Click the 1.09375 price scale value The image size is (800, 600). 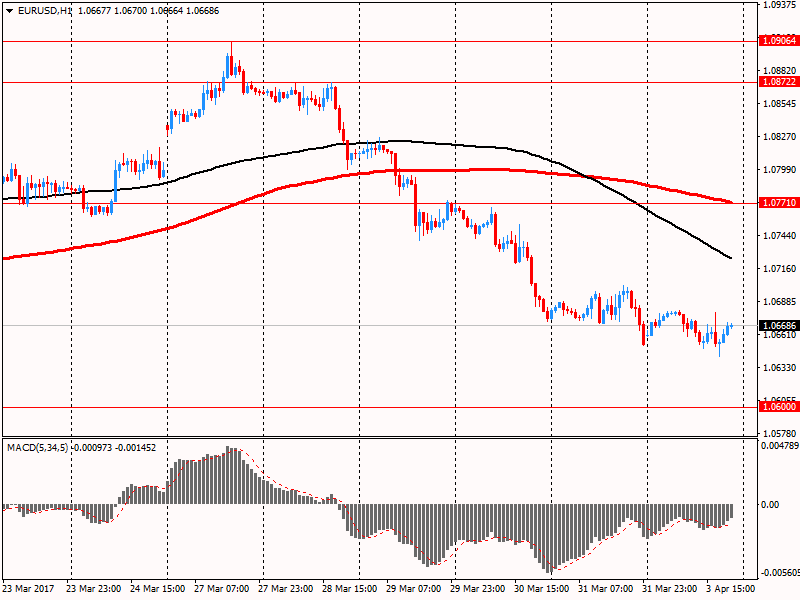(x=780, y=5)
